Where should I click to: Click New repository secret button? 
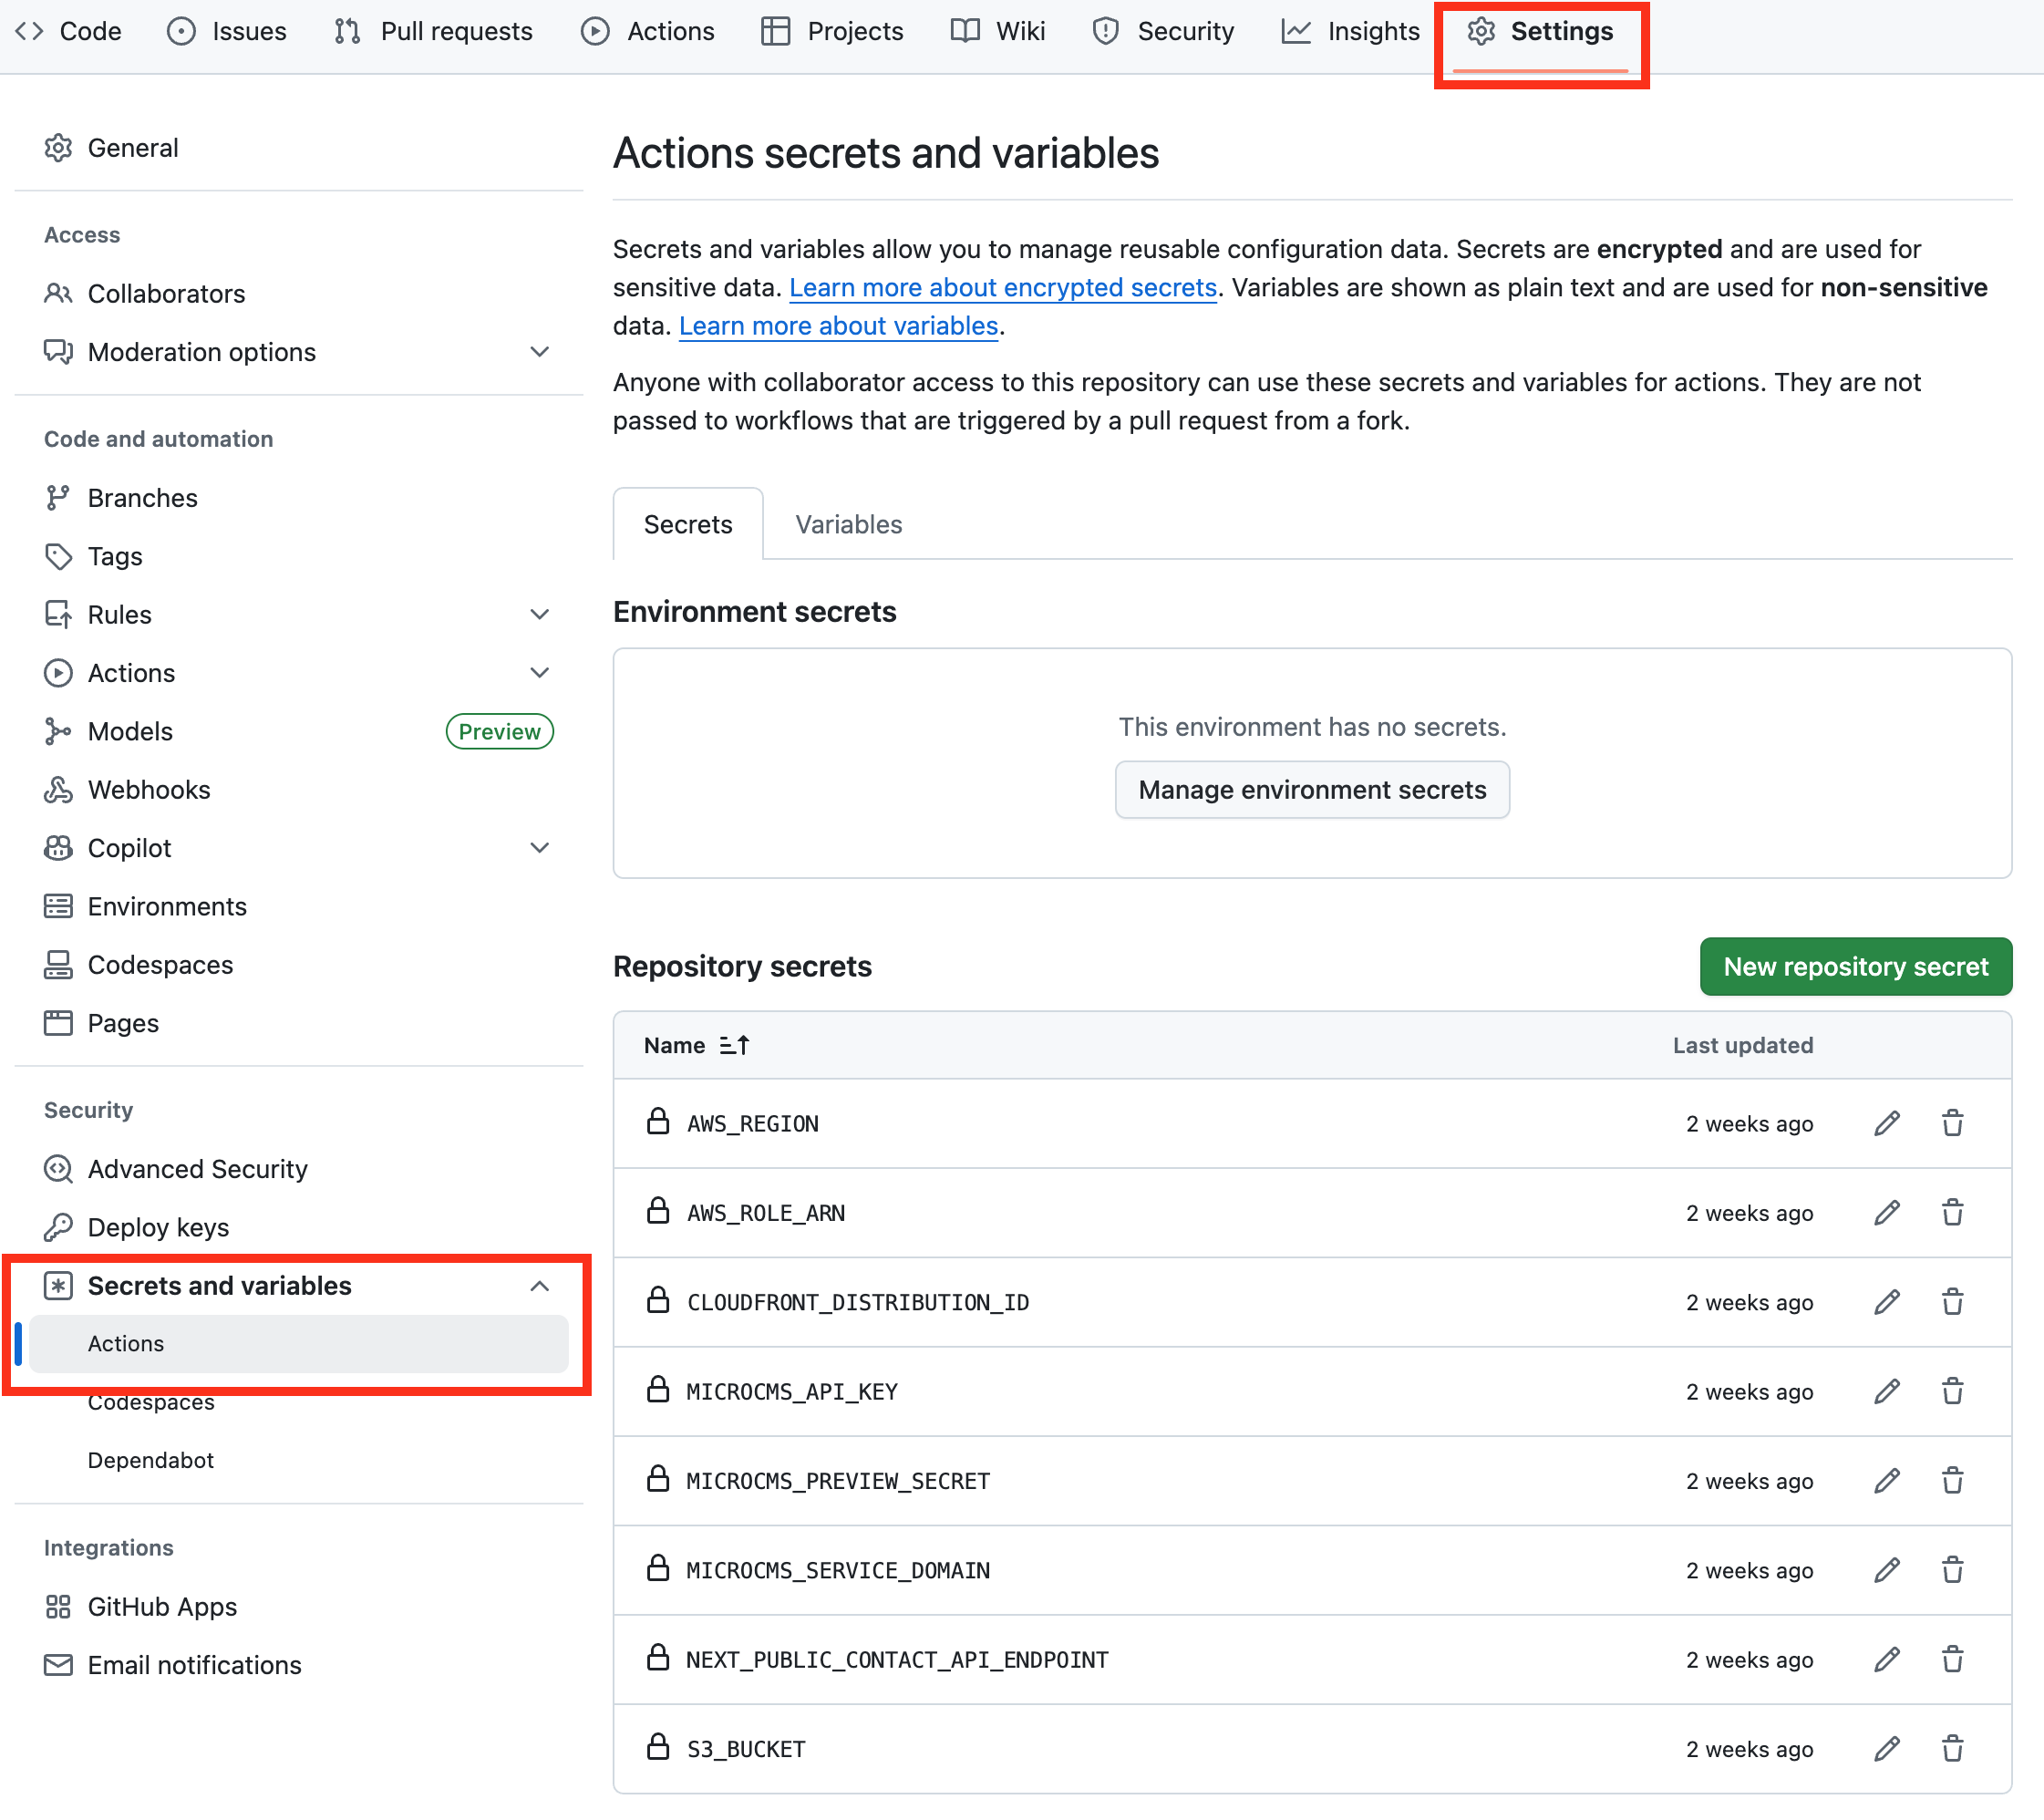click(x=1855, y=966)
